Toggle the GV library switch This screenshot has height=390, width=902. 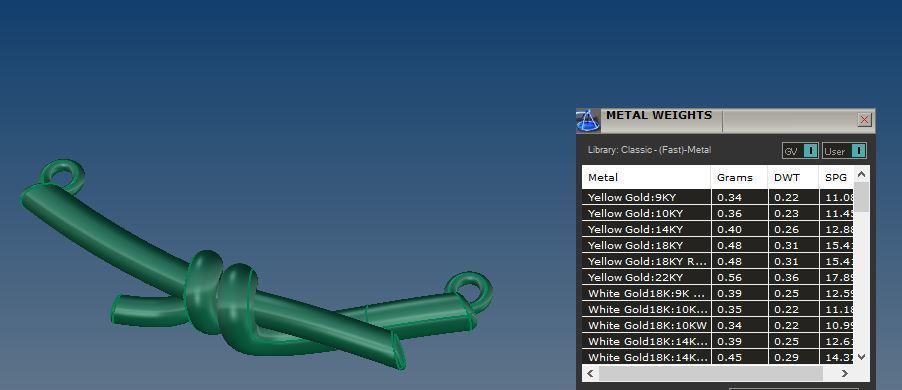tap(800, 151)
